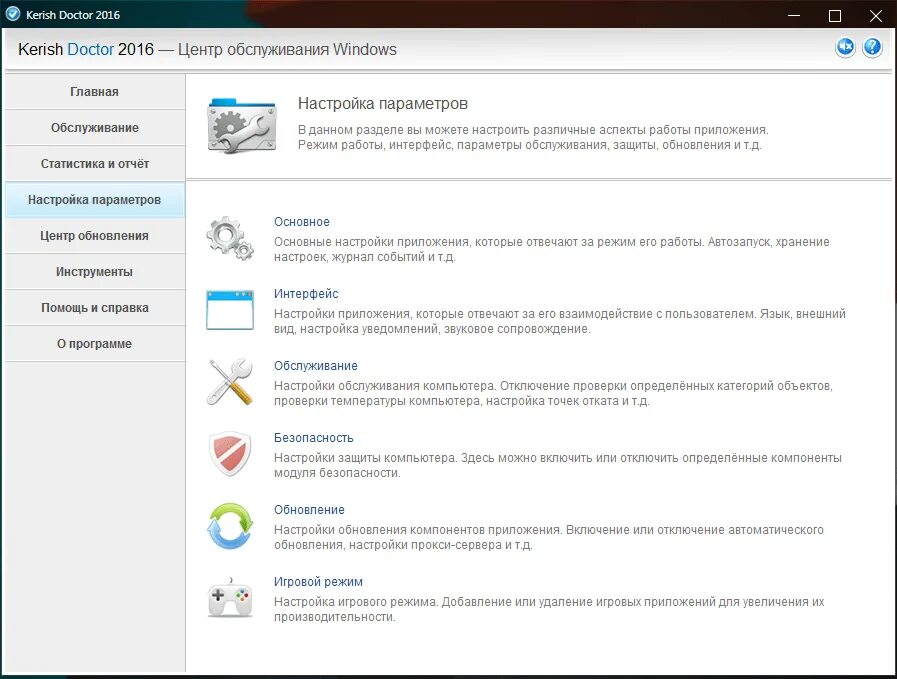
Task: Click the window icon next to Интерфейс
Action: point(230,310)
